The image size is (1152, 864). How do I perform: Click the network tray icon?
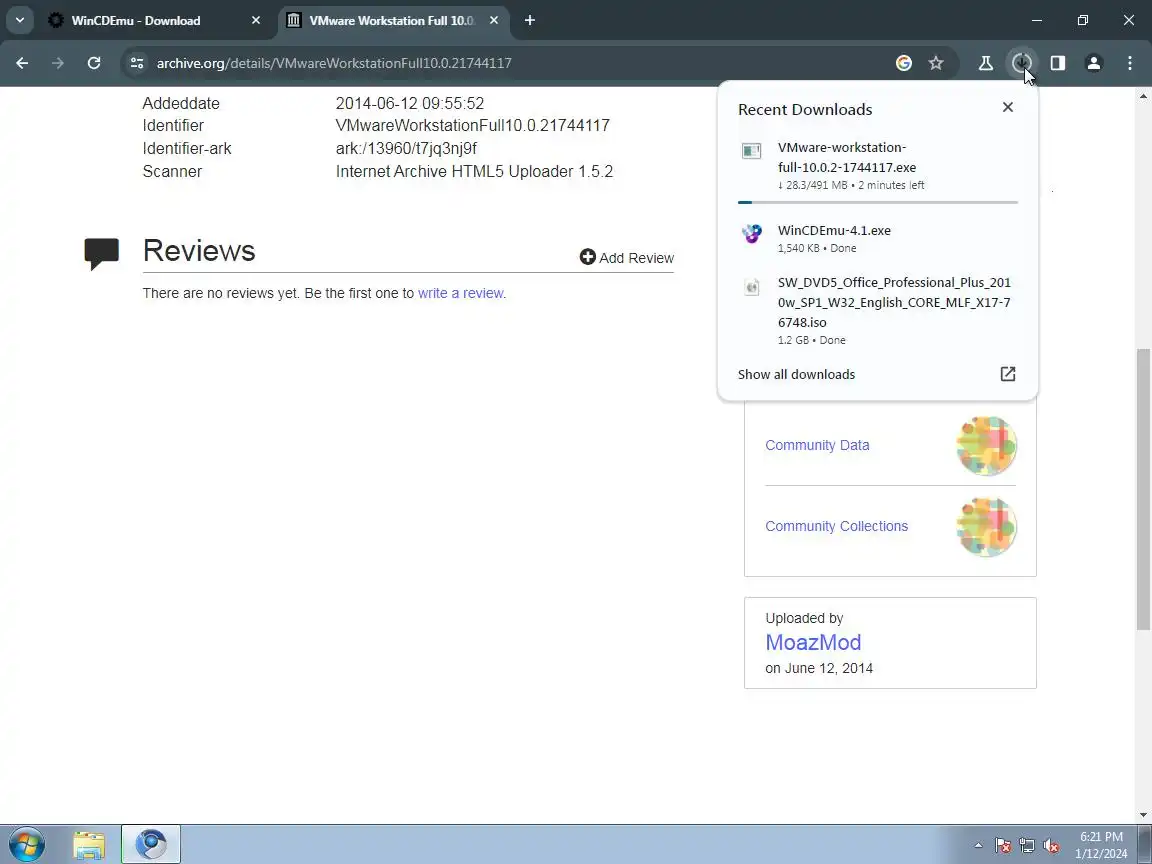[1027, 846]
